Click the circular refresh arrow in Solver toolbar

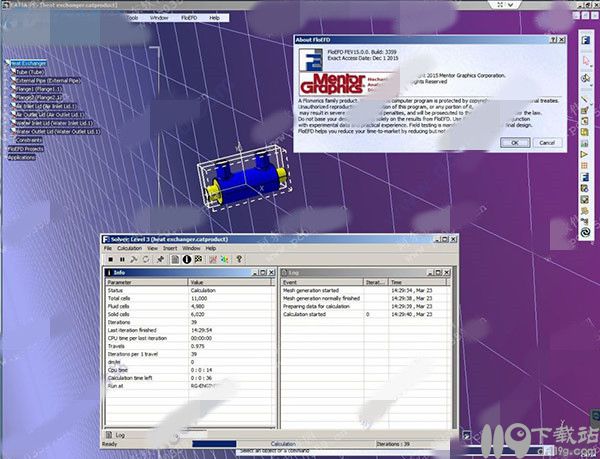click(x=146, y=259)
